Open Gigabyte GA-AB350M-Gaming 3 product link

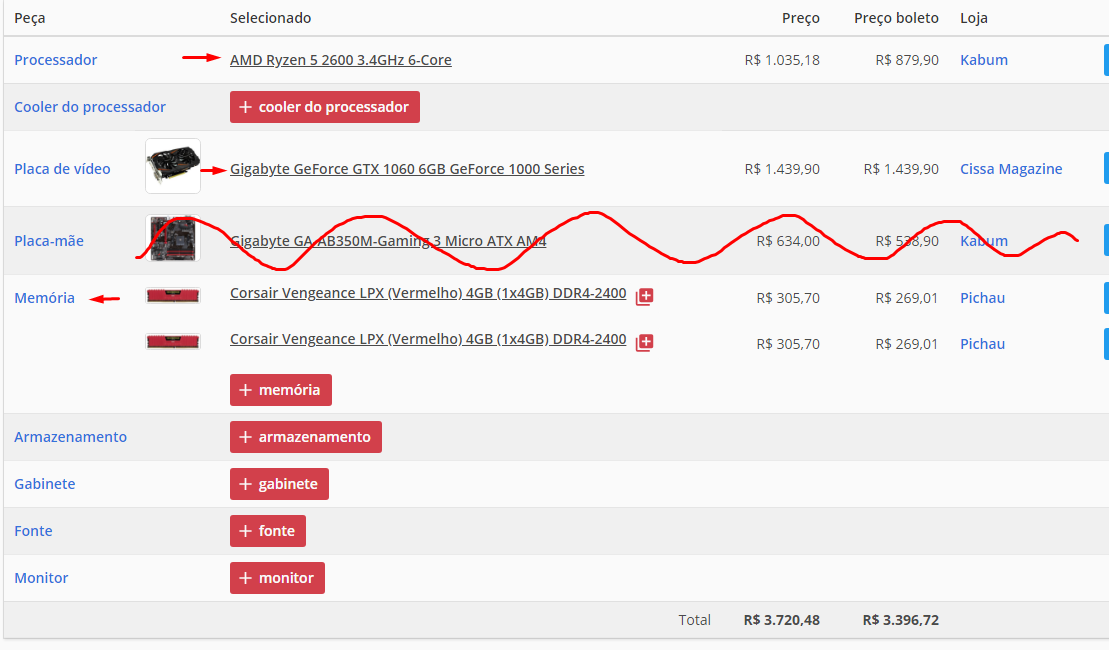point(388,241)
